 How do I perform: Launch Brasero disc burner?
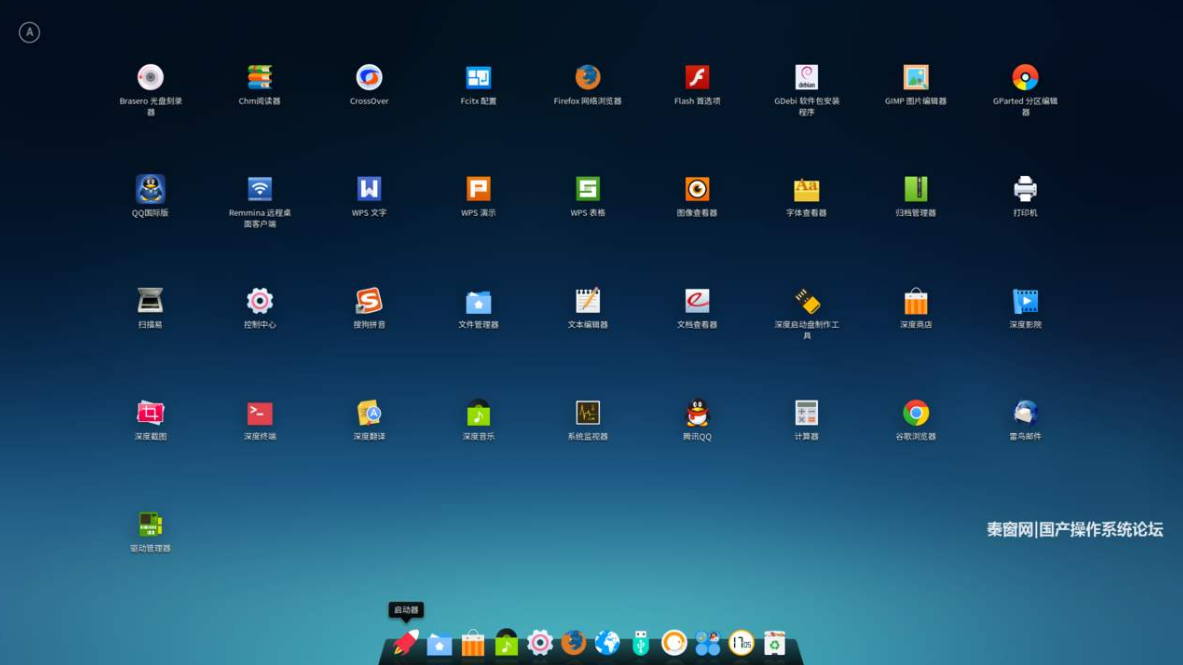point(150,78)
